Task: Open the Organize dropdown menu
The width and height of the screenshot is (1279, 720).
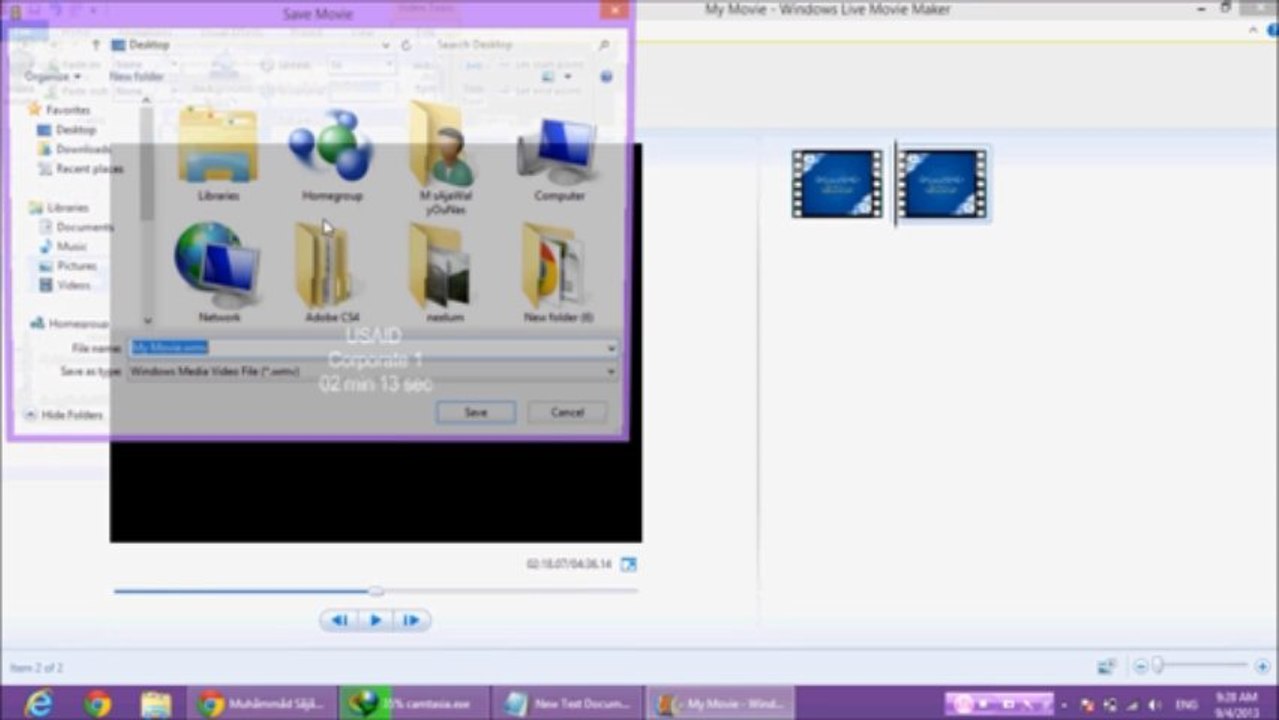Action: pyautogui.click(x=52, y=76)
